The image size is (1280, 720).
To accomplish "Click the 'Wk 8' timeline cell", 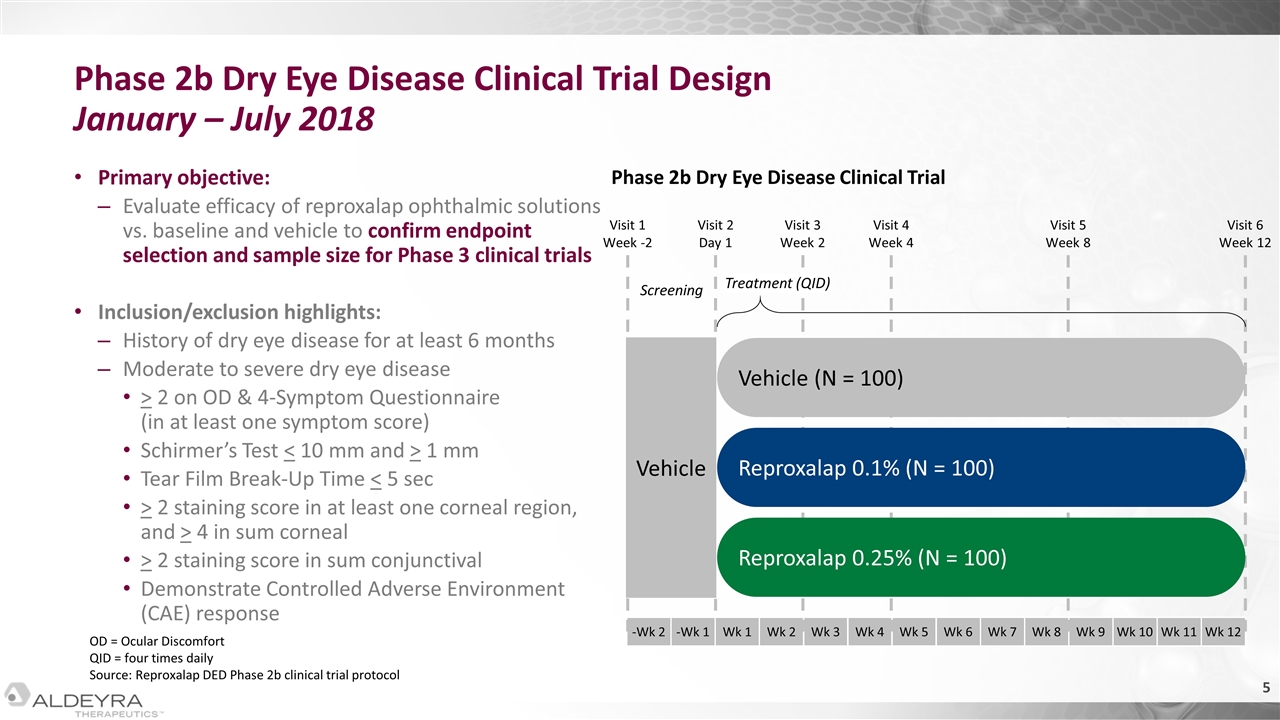I will (1047, 632).
